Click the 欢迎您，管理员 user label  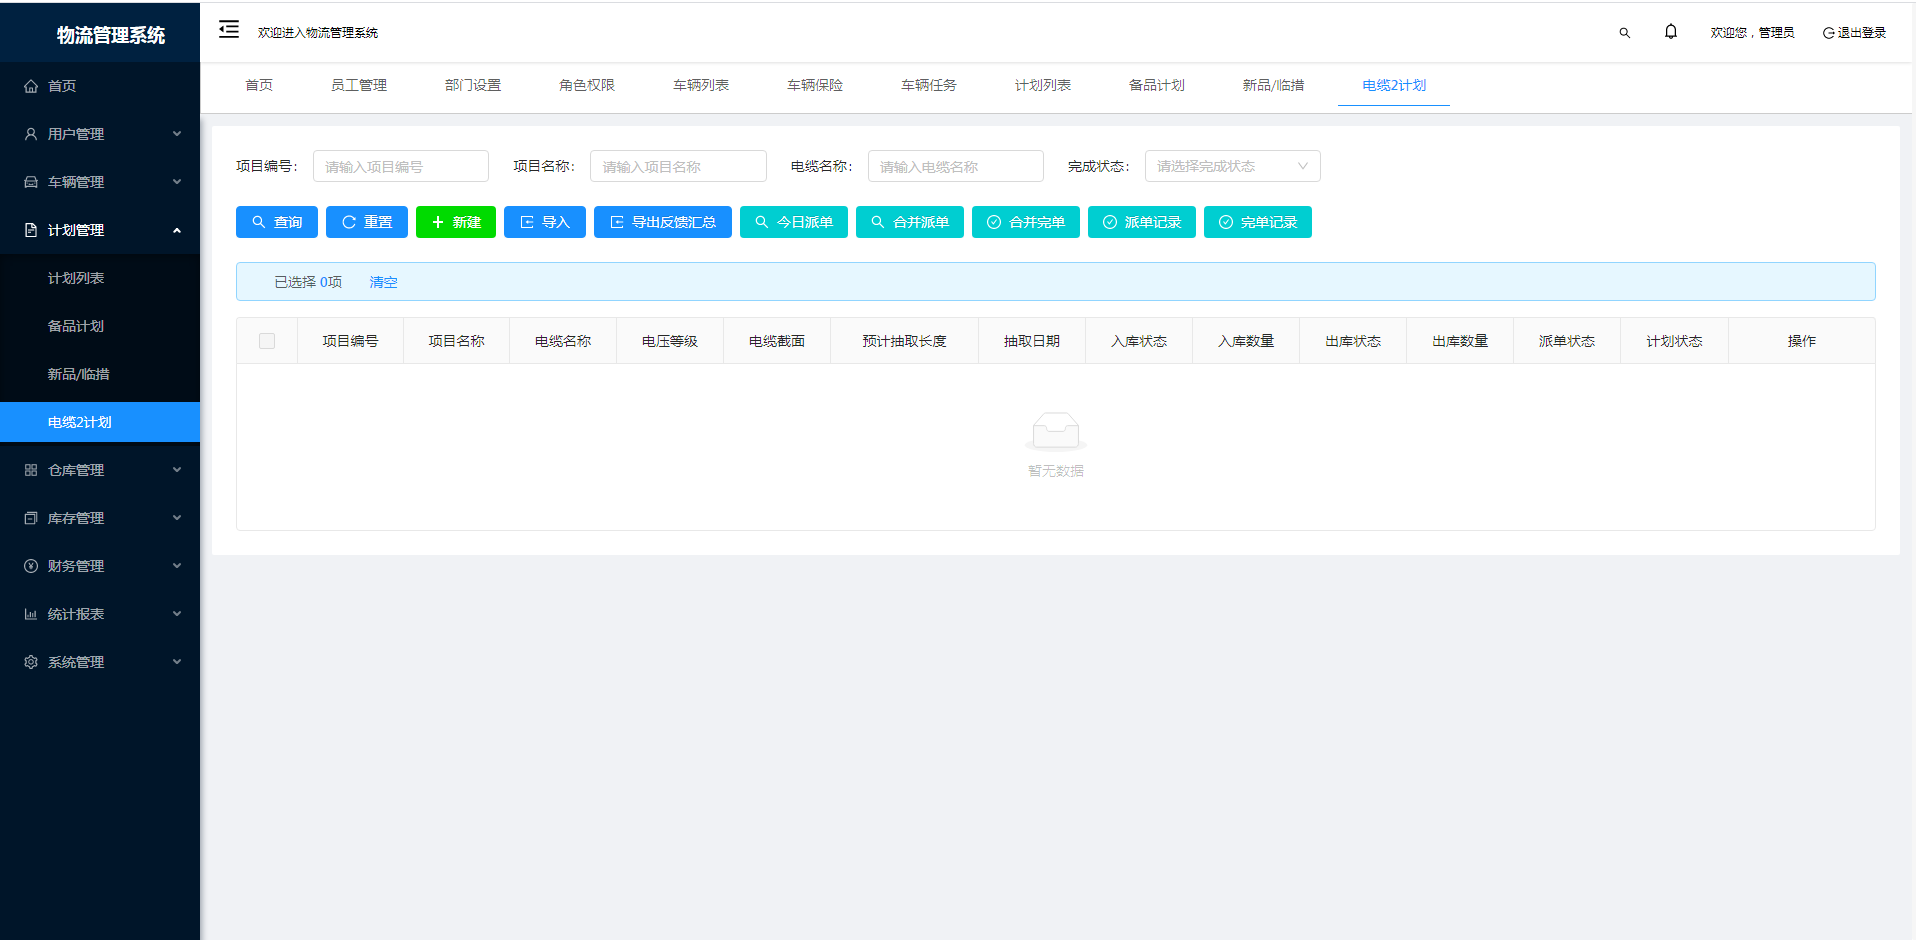tap(1752, 33)
